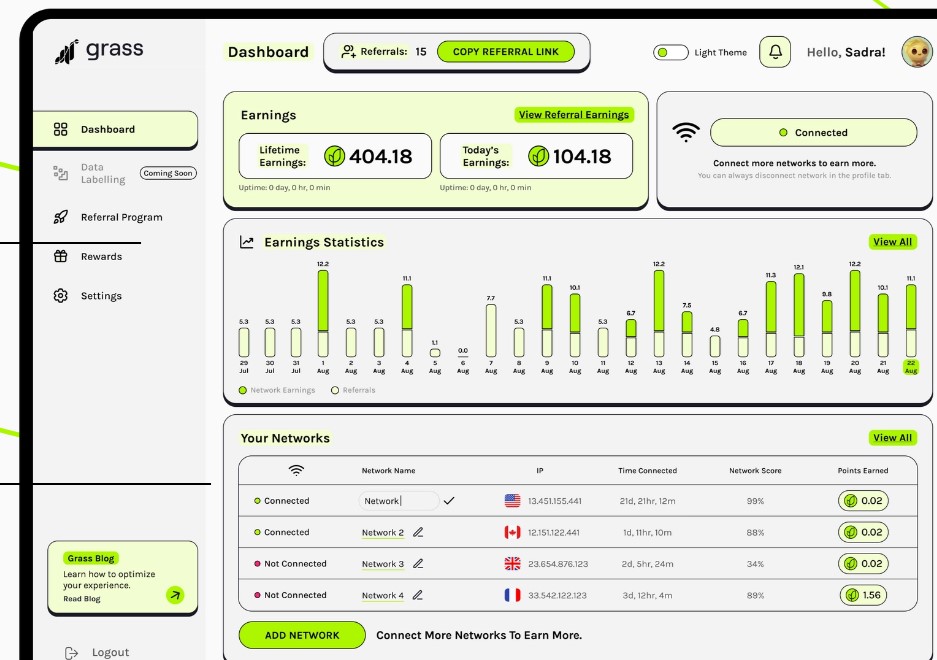Image resolution: width=937 pixels, height=660 pixels.
Task: Click the 1.56 points earned badge
Action: pyautogui.click(x=863, y=595)
